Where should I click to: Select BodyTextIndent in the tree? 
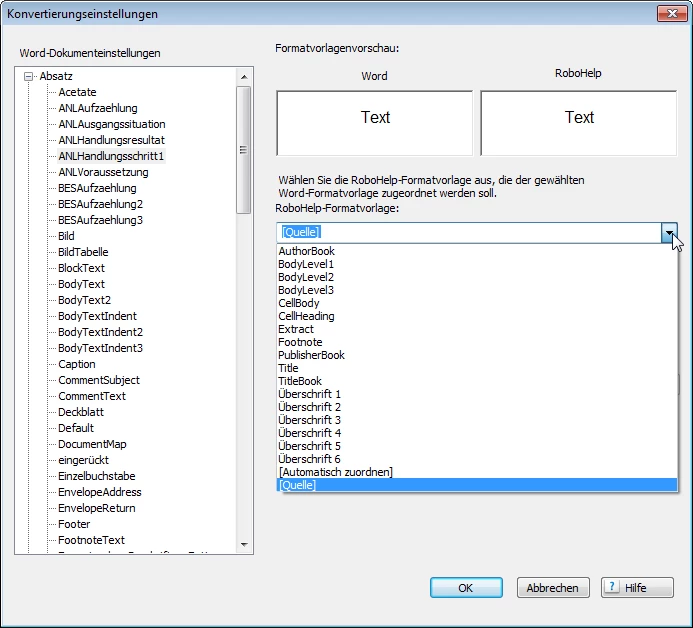click(97, 316)
